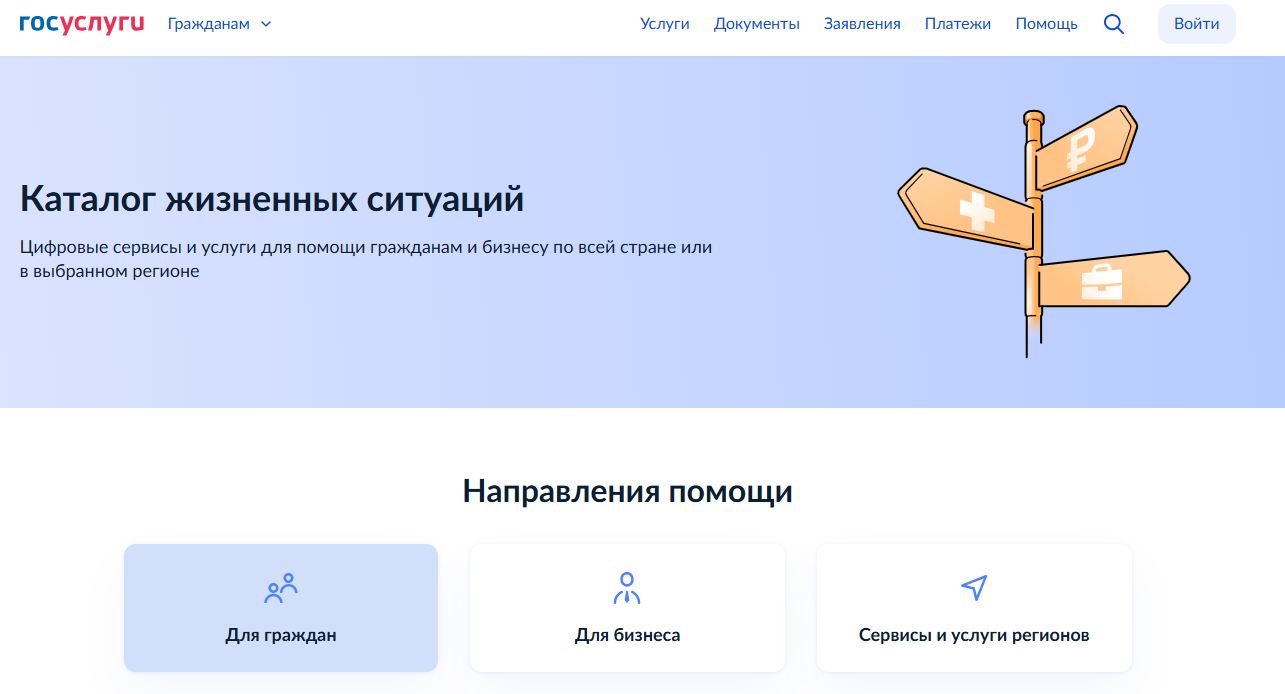Open the Услуги menu item

pyautogui.click(x=665, y=24)
